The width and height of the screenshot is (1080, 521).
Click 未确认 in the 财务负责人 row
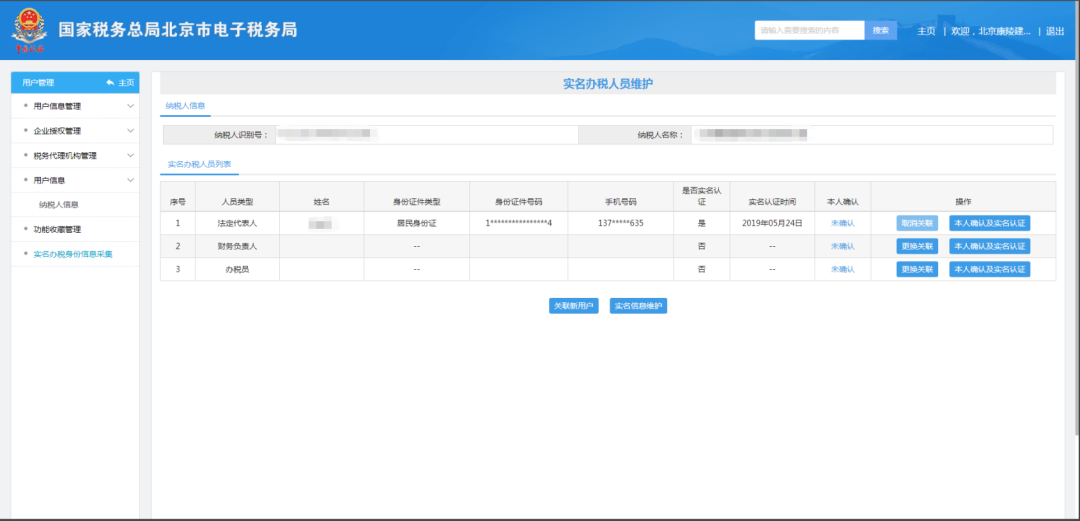coord(842,246)
